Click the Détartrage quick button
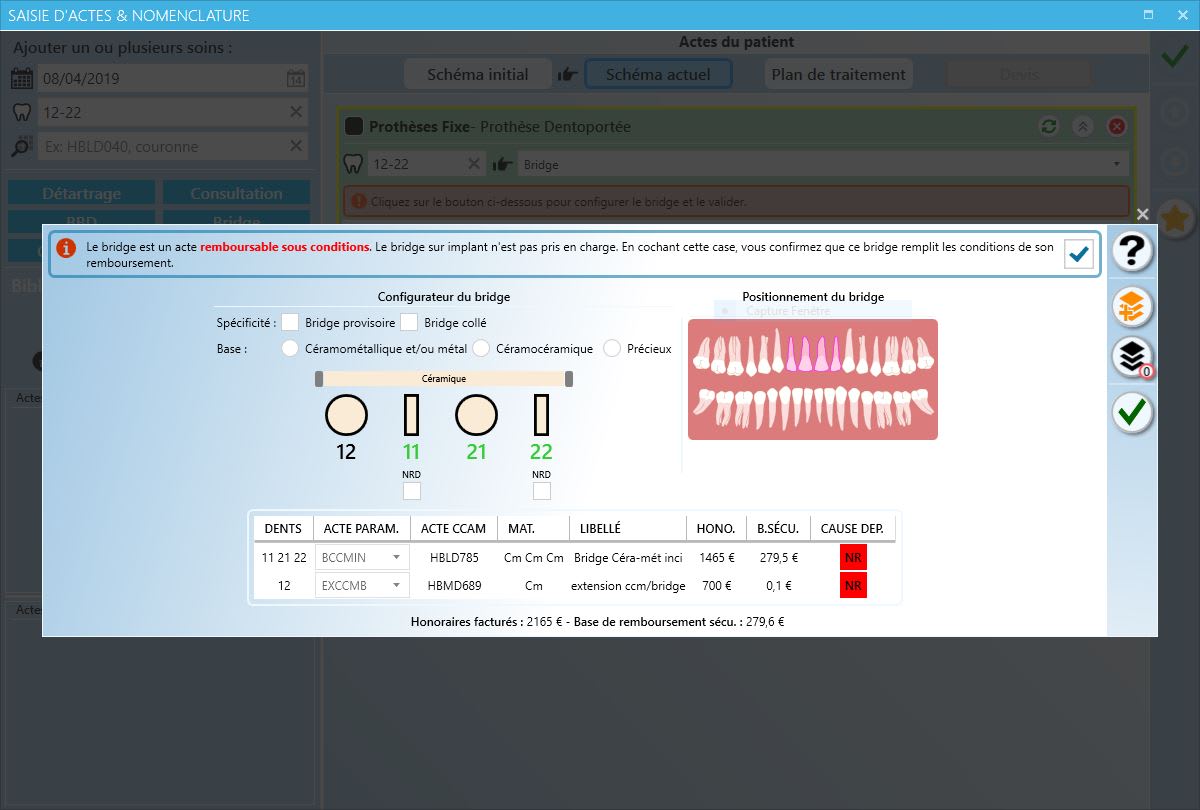The image size is (1200, 810). click(82, 193)
